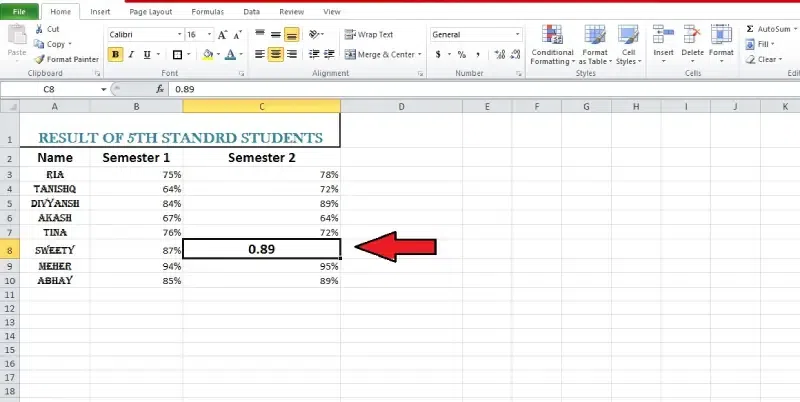
Task: Toggle Italic formatting
Action: click(131, 54)
